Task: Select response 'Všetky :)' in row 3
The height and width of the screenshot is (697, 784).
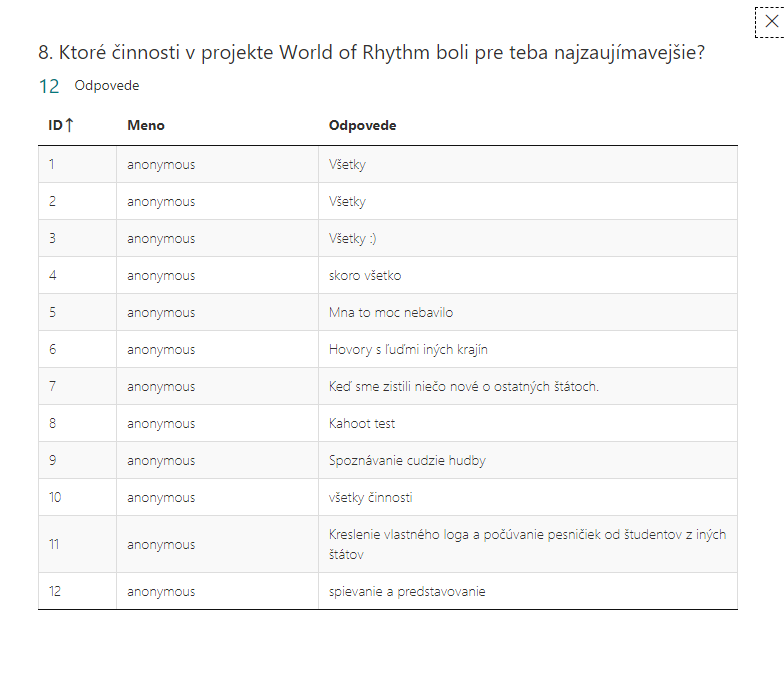Action: [x=352, y=239]
